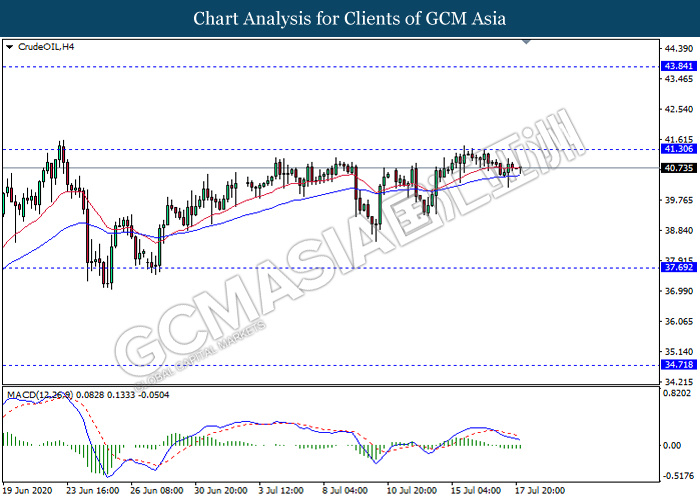Click the 42.540 price axis value
This screenshot has height=500, width=700.
pos(679,109)
